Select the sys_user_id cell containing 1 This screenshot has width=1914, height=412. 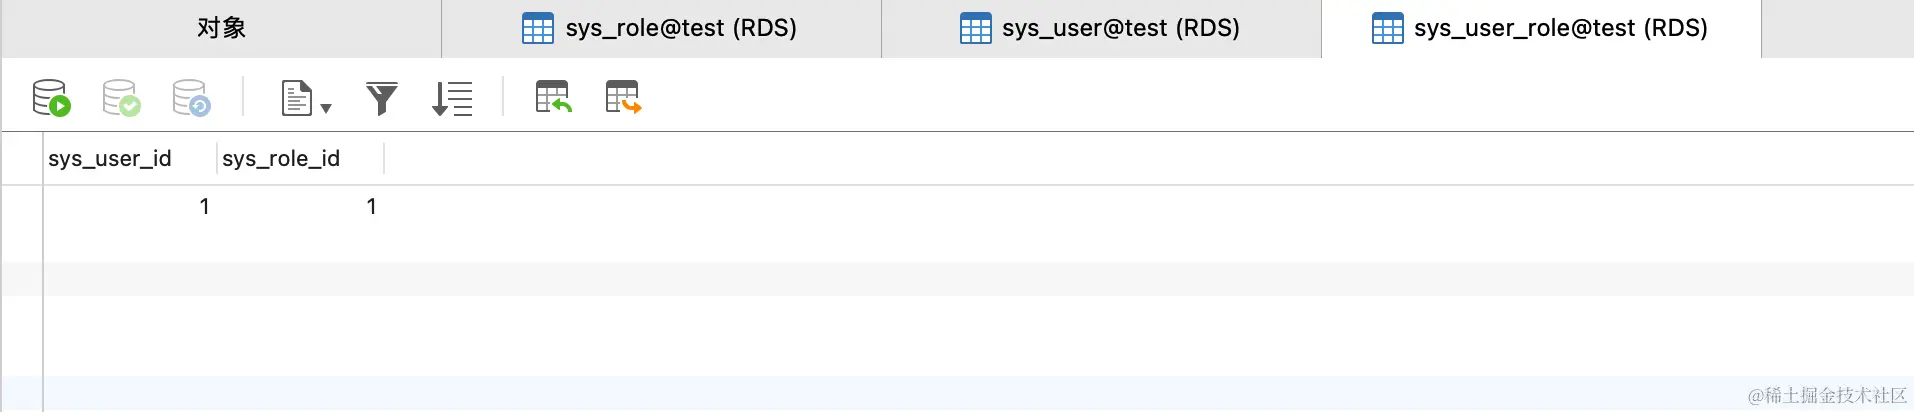coord(130,207)
